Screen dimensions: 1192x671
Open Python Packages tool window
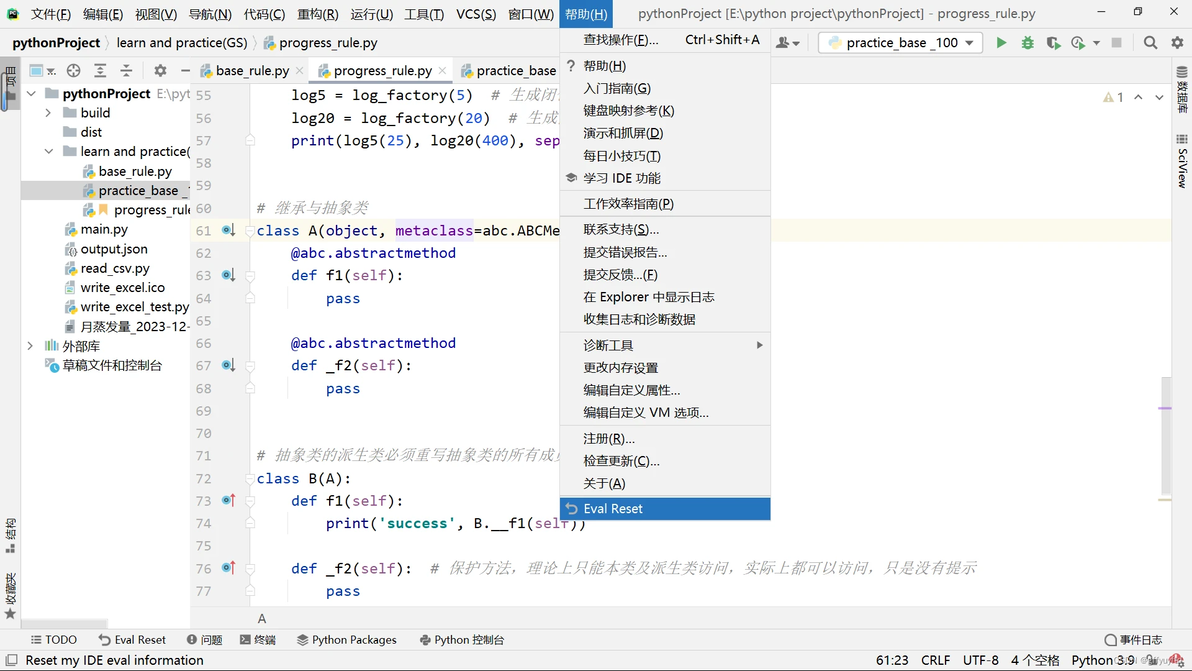point(347,640)
